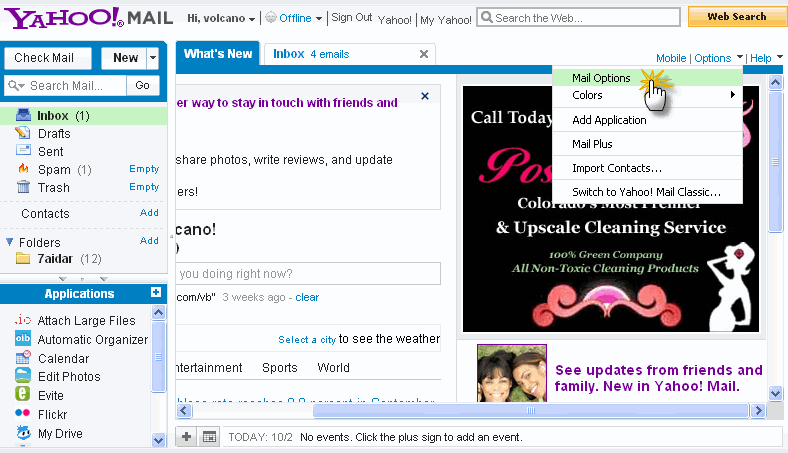This screenshot has width=788, height=453.
Task: Open the Spam flame icon
Action: point(23,168)
